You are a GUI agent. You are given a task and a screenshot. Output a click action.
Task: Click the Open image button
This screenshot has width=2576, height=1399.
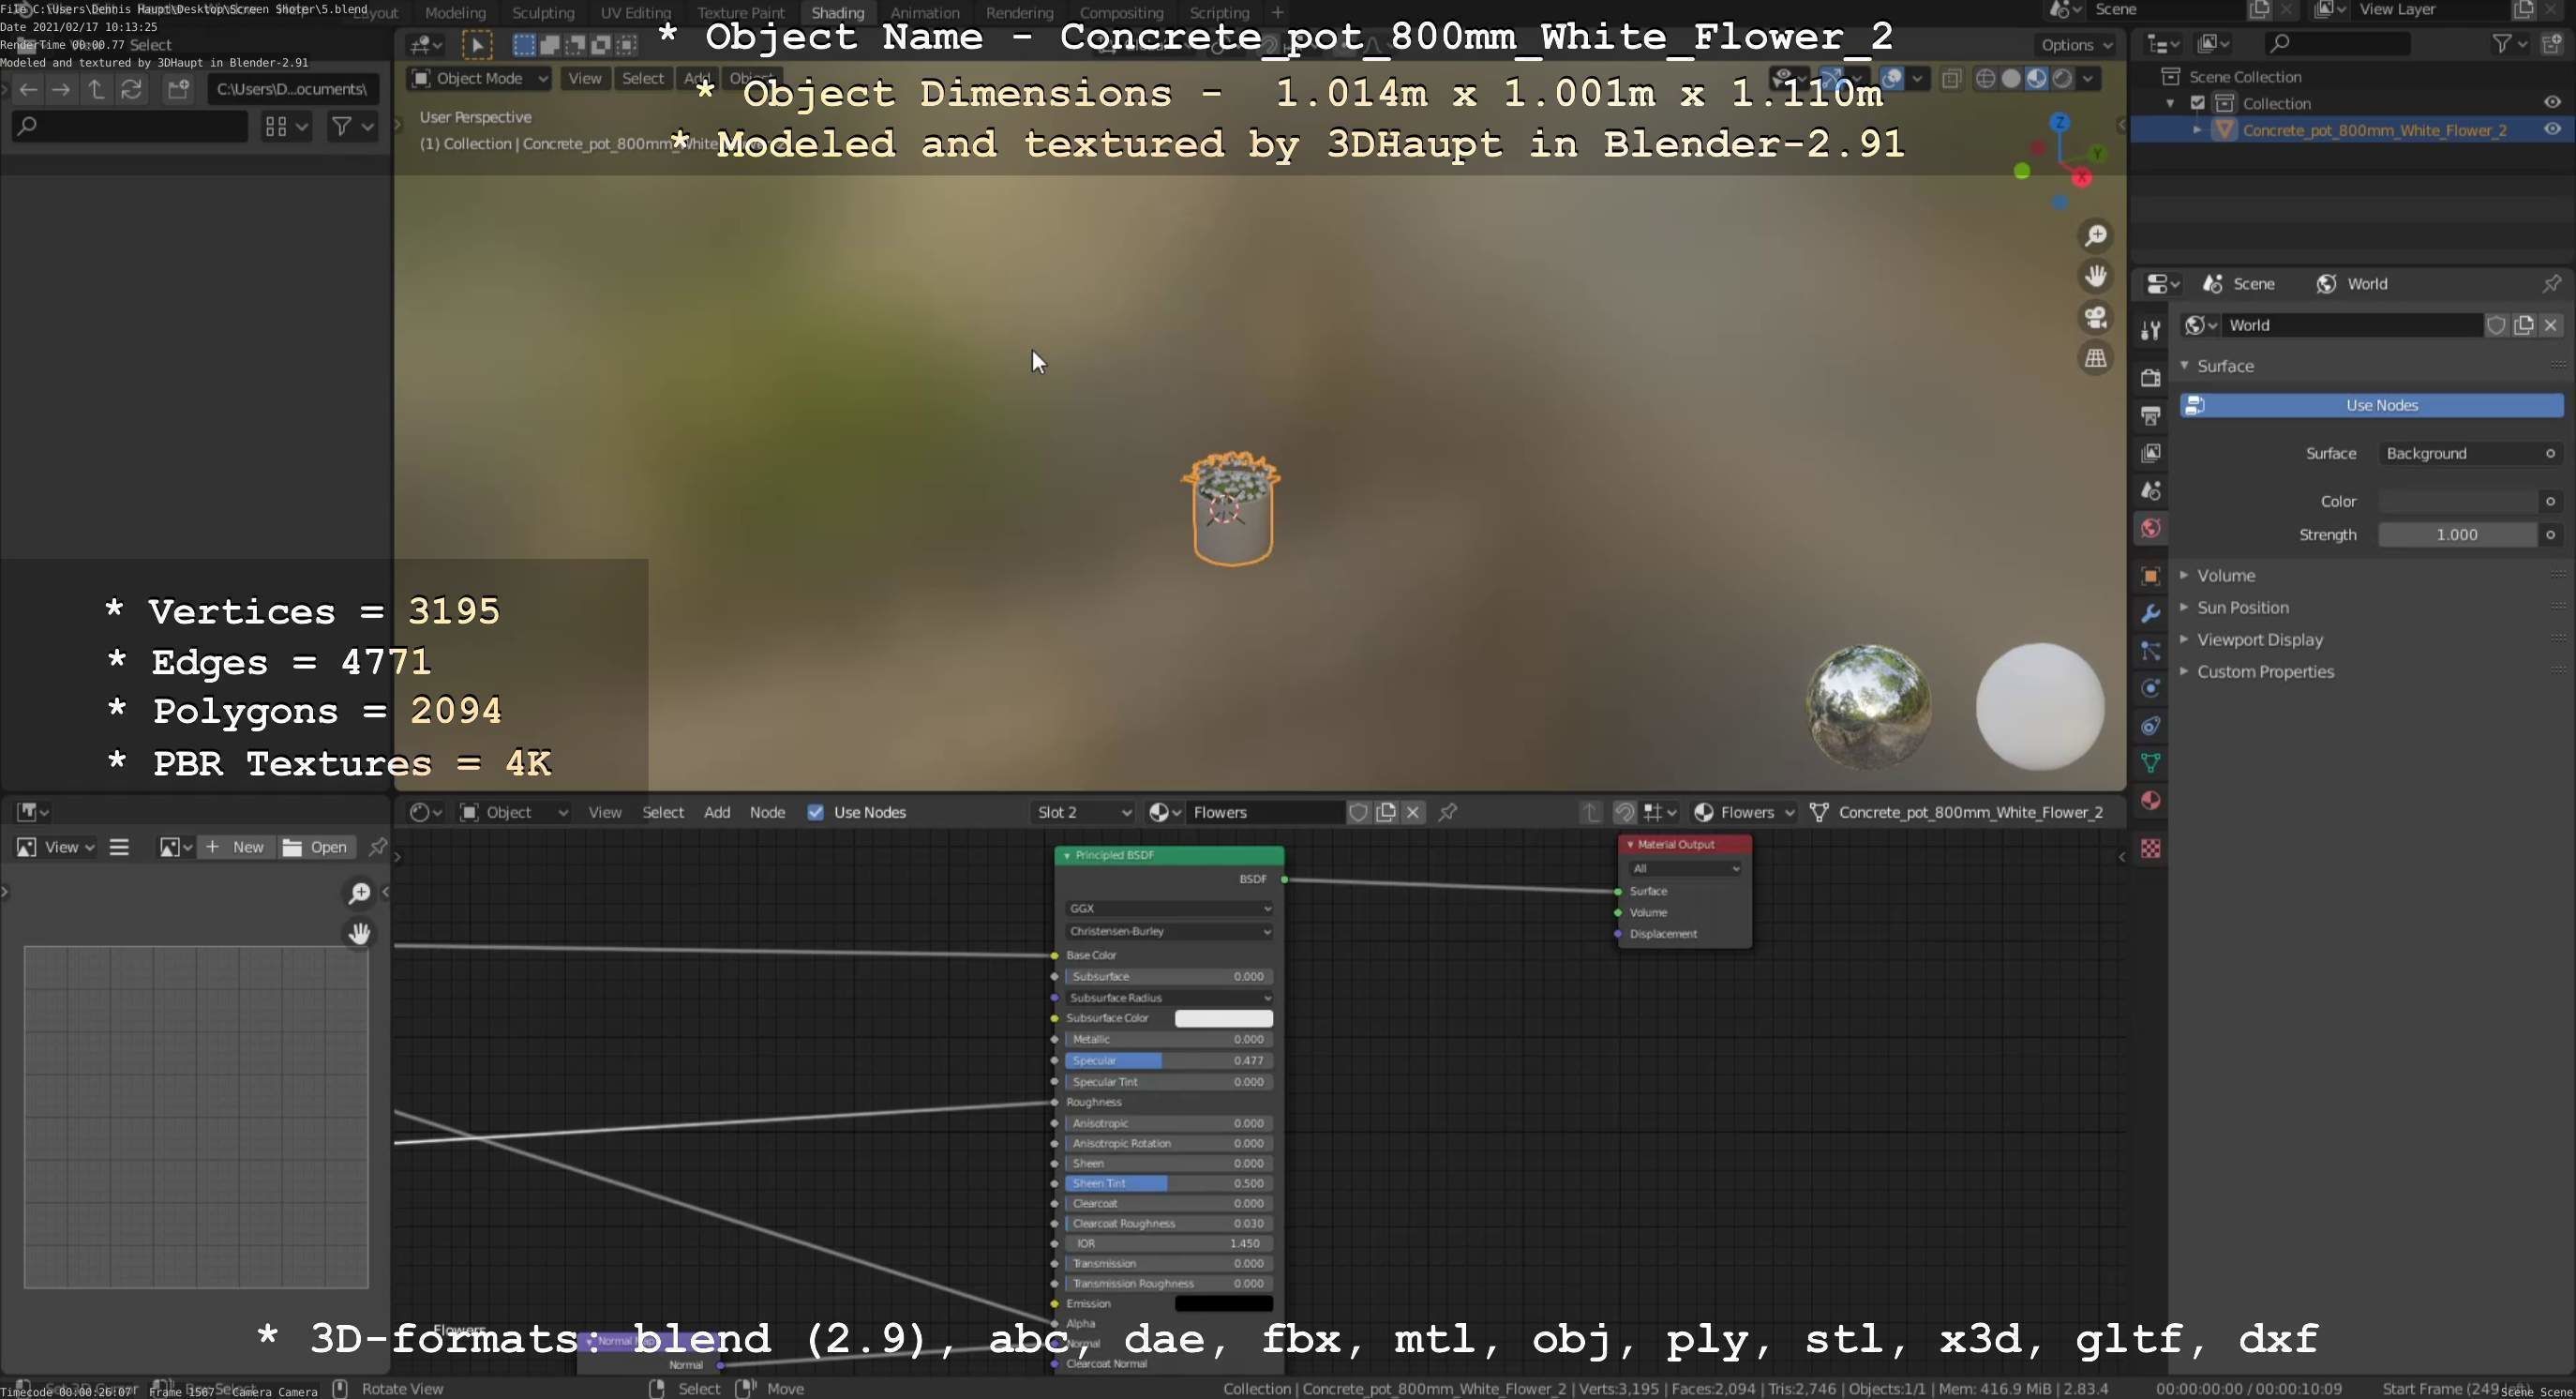(x=315, y=847)
